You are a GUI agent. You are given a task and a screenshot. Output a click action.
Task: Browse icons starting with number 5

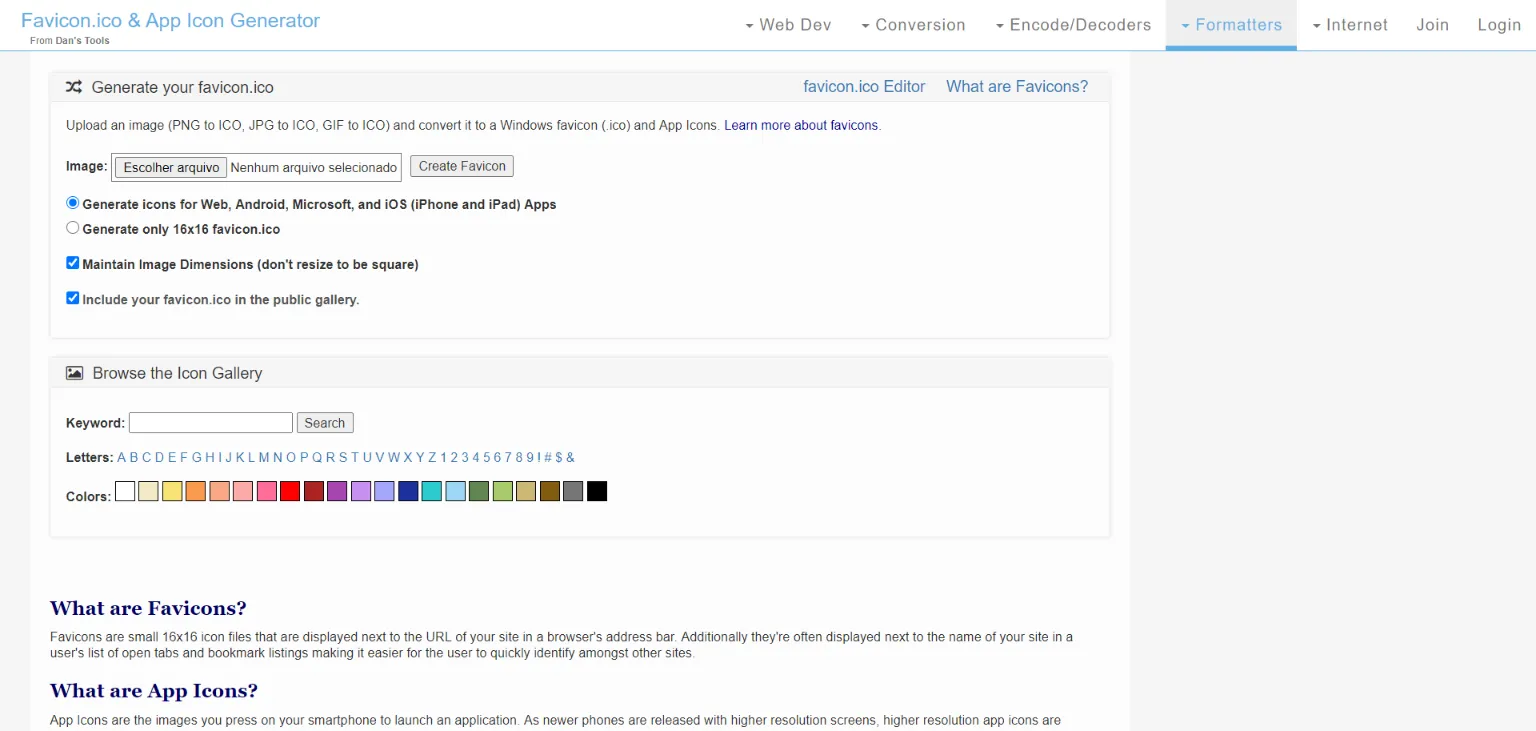487,457
